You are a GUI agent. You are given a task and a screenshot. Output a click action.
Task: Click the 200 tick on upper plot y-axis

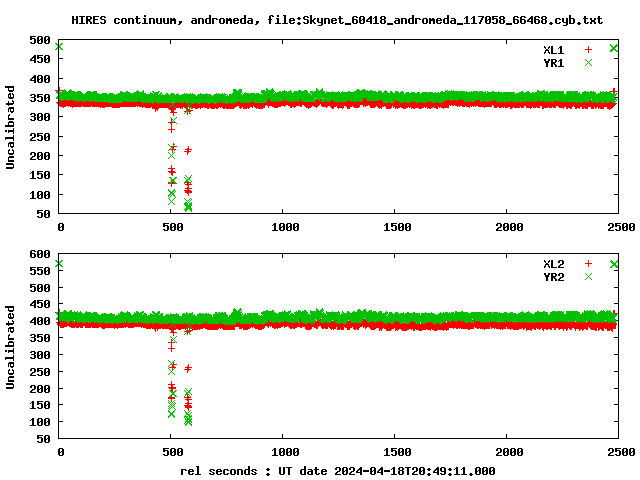(x=40, y=156)
